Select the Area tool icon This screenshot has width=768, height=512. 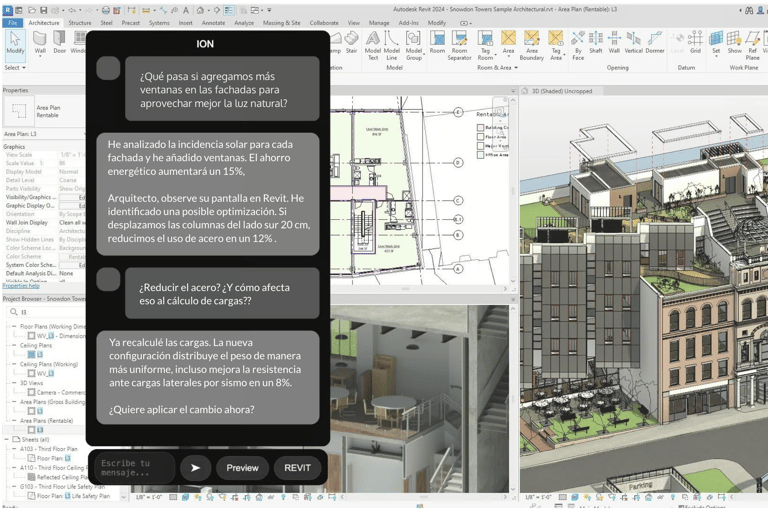(508, 38)
